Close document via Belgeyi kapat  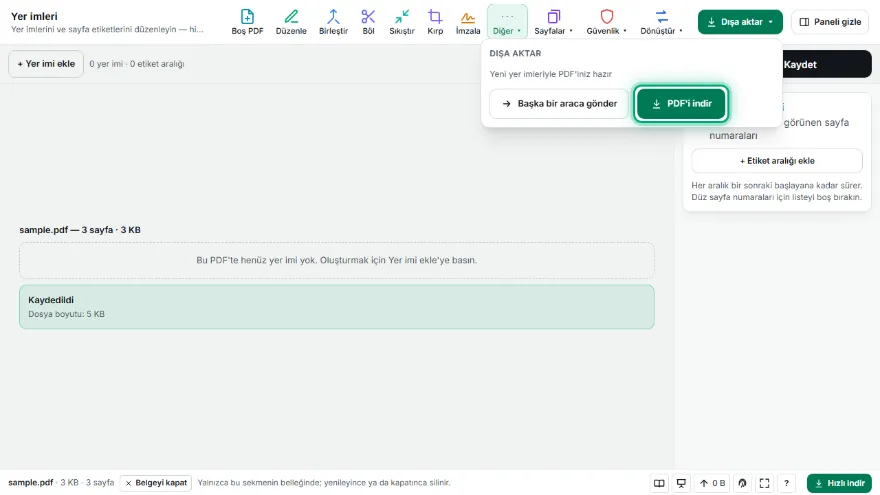[x=155, y=483]
